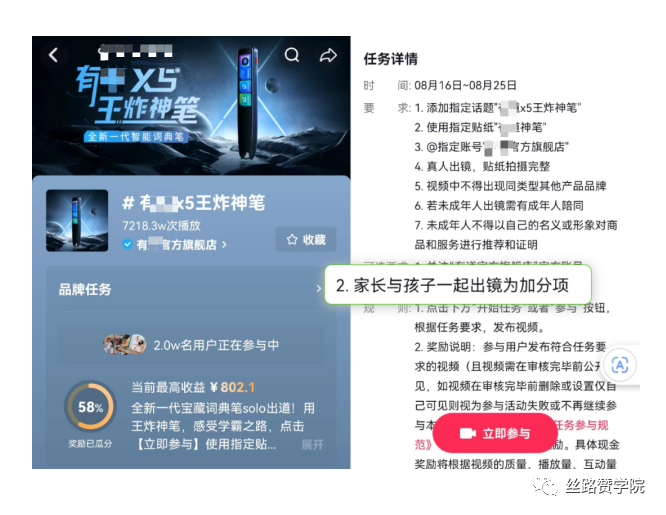Tap the share arrow icon

(328, 55)
